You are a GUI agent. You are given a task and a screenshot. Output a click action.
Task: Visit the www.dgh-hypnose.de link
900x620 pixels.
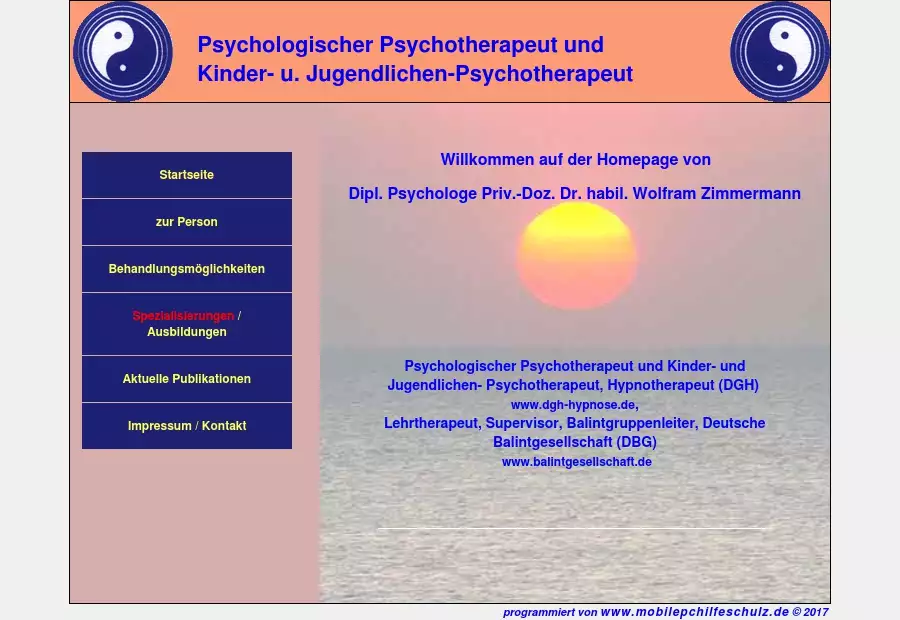pos(574,405)
